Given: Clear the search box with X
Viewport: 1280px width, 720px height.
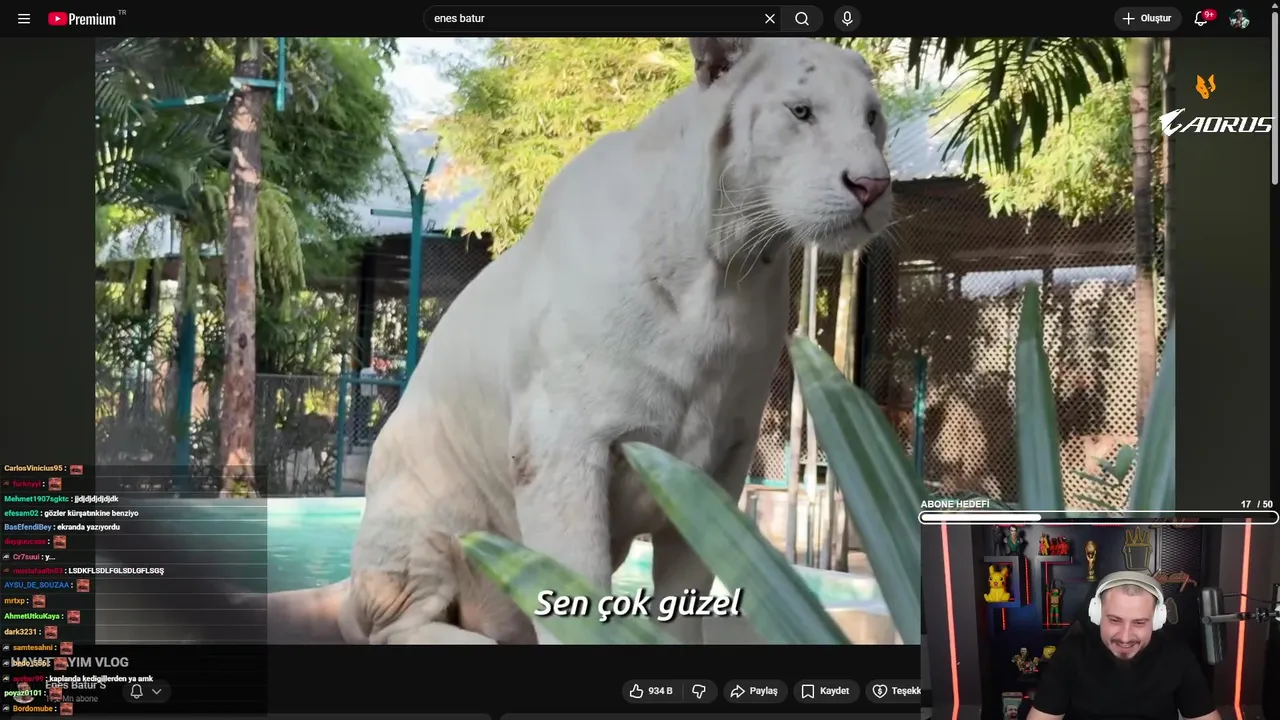Looking at the screenshot, I should (770, 19).
